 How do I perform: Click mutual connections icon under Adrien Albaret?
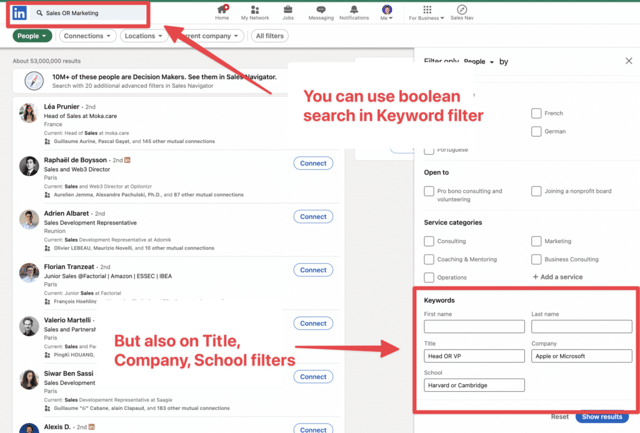tap(47, 248)
